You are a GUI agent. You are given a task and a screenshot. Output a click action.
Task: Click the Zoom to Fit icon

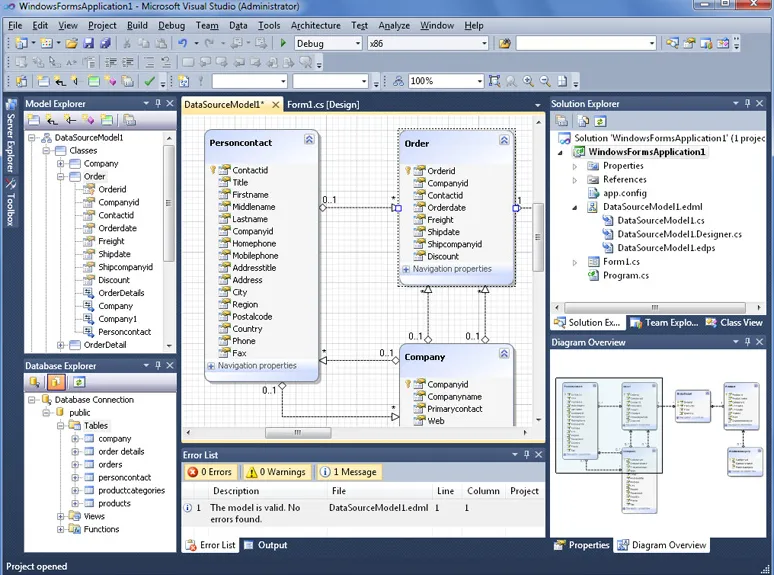[494, 81]
